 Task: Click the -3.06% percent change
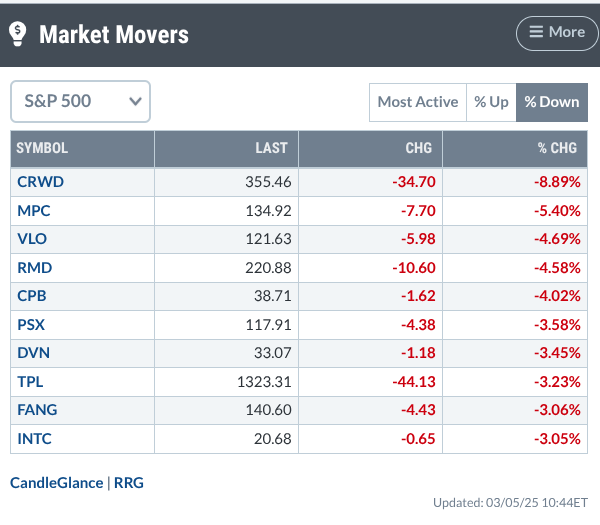click(x=558, y=410)
